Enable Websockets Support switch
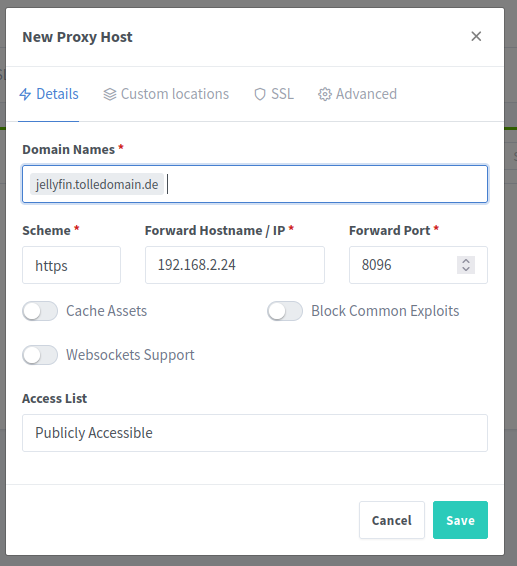517x566 pixels. point(40,355)
